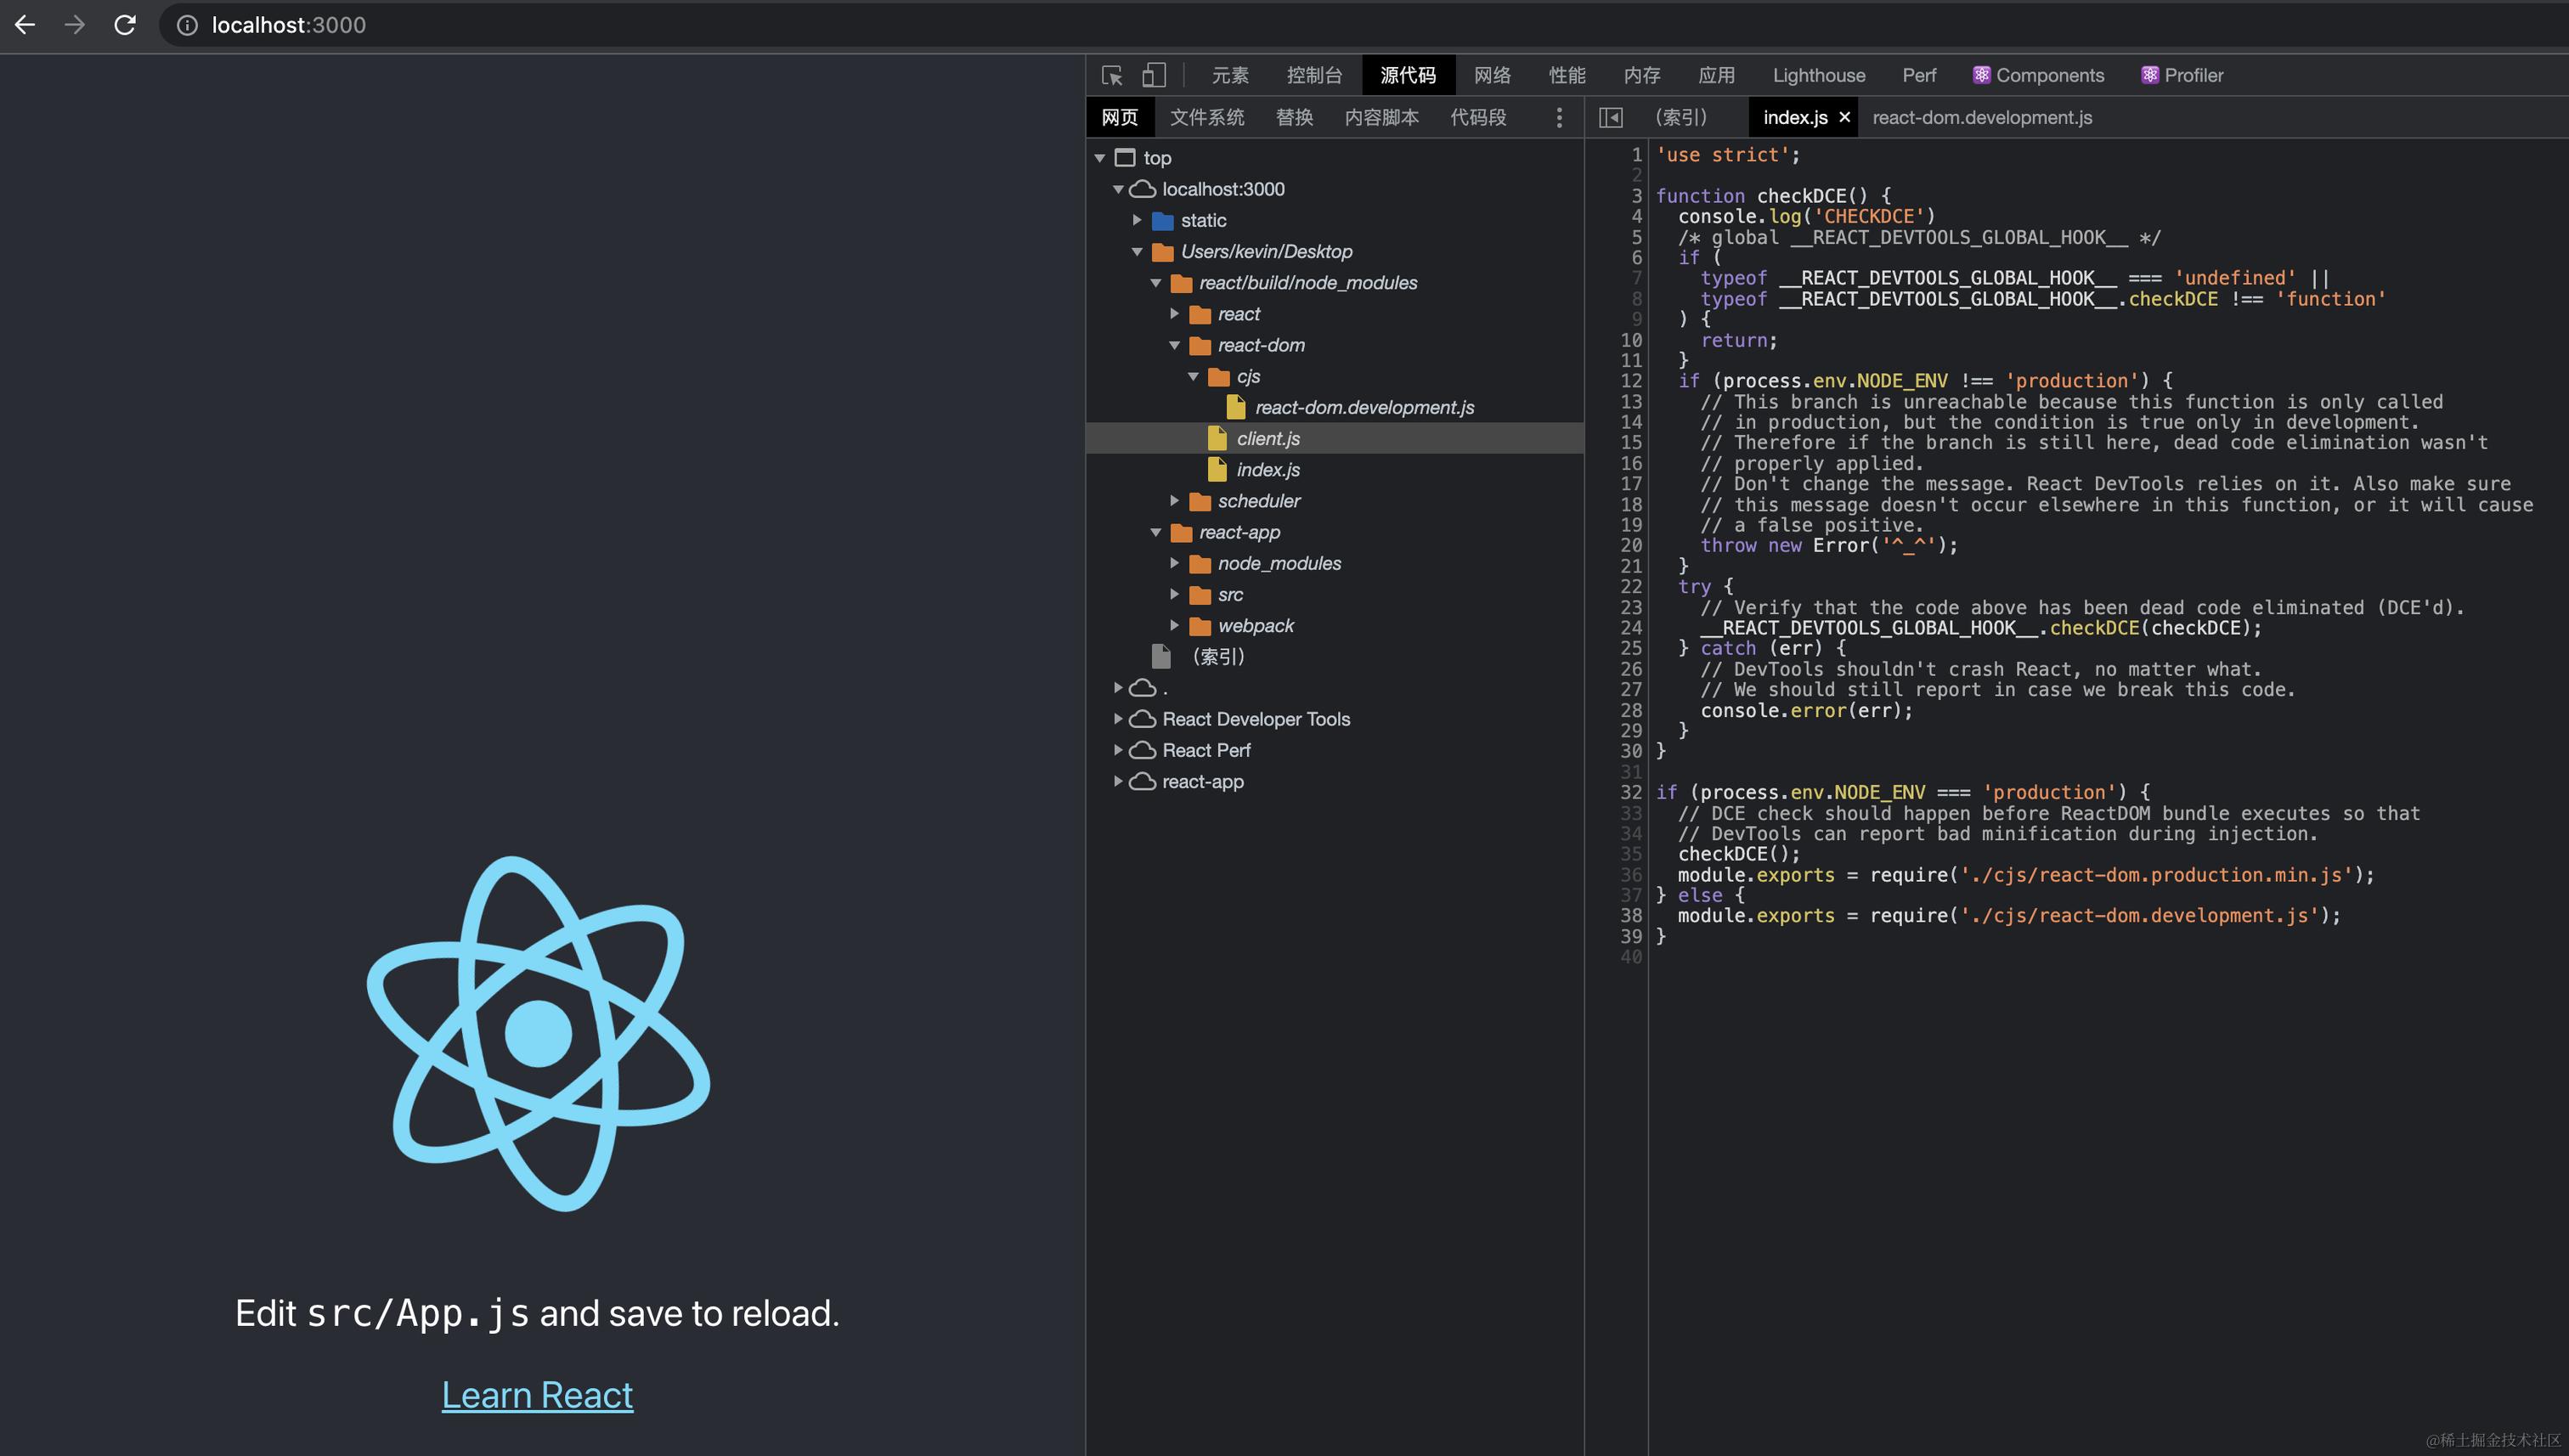Open the 内存 (Memory) tab
Viewport: 2569px width, 1456px height.
pos(1642,75)
